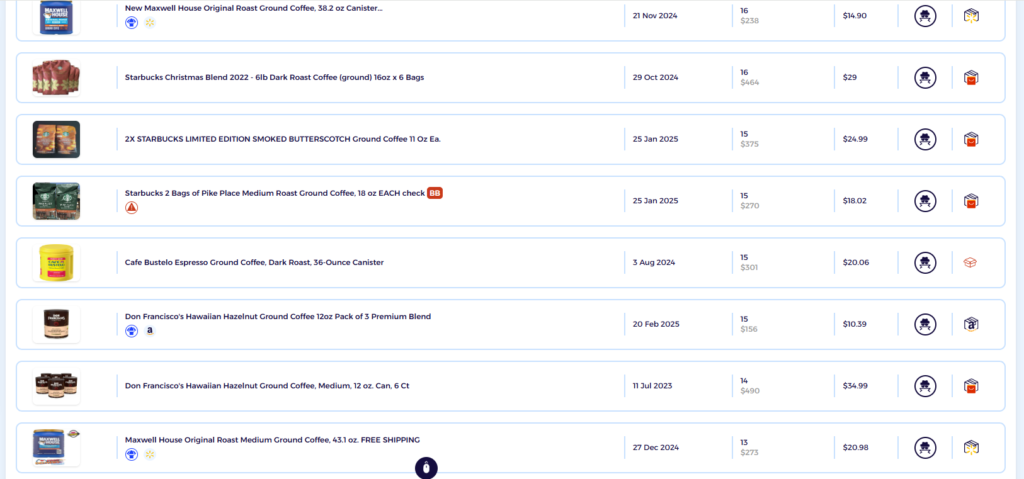Click the revenue value $464

750,82
